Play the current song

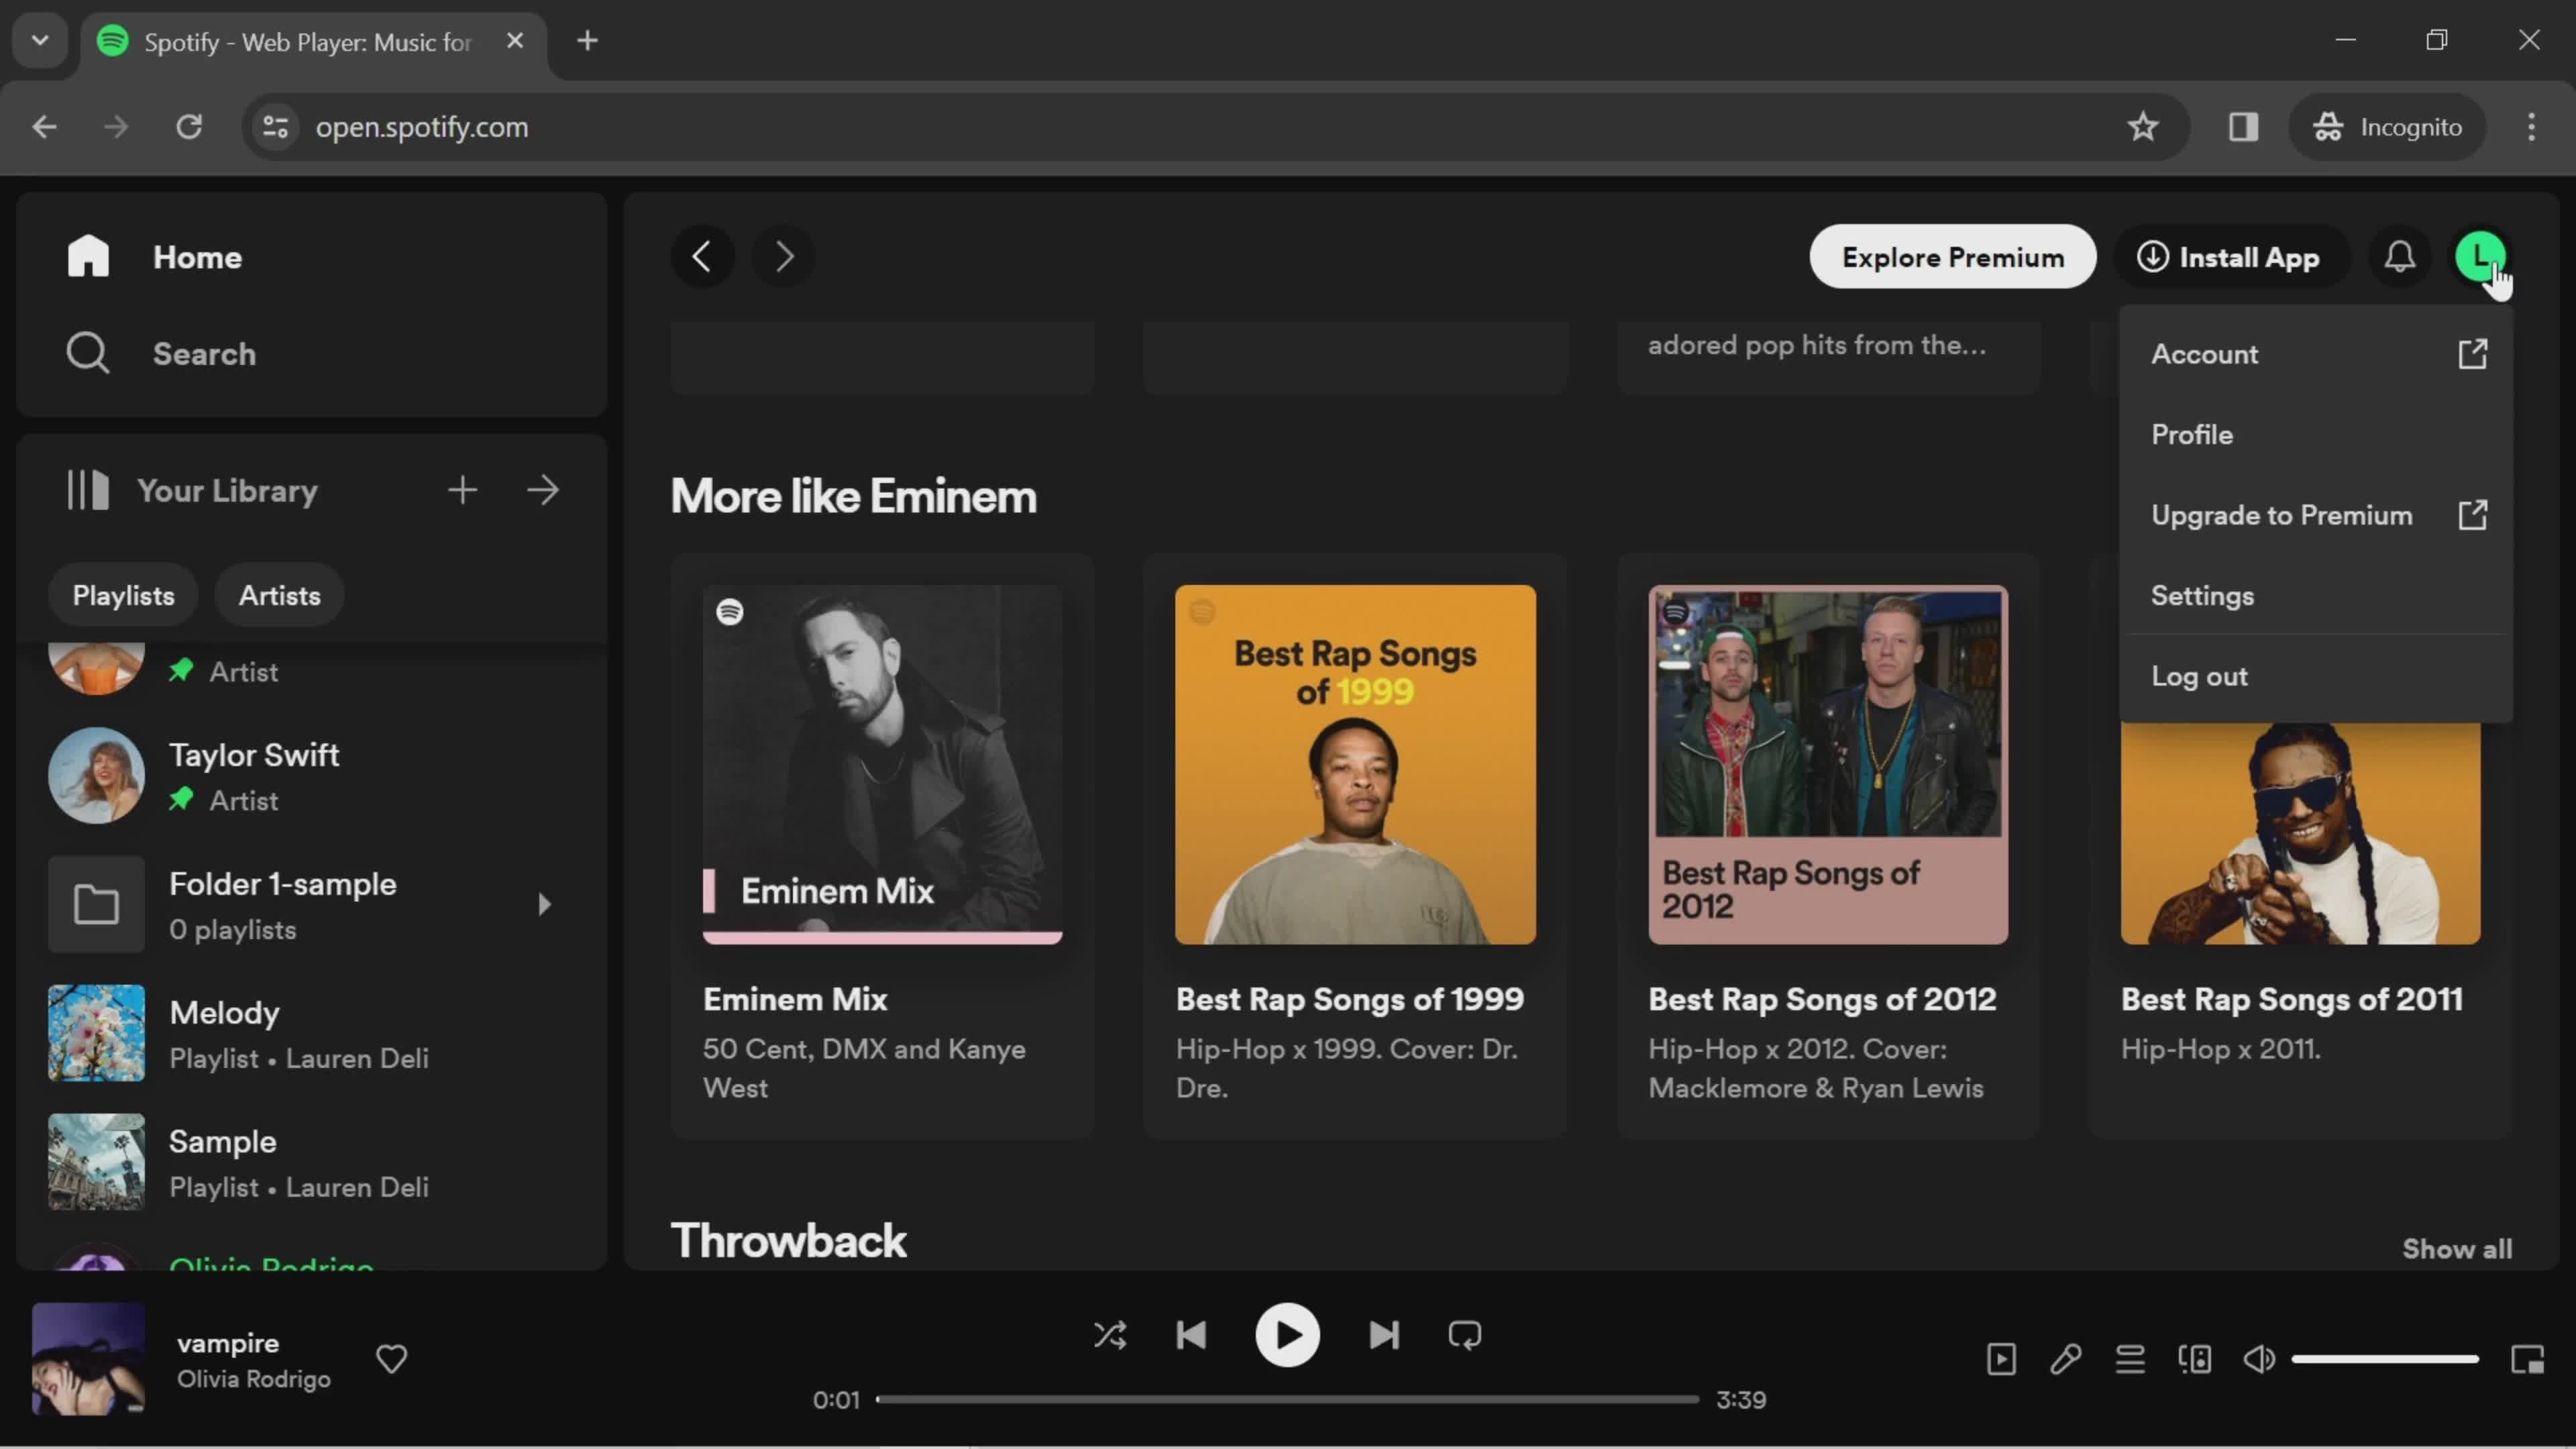pos(1287,1335)
